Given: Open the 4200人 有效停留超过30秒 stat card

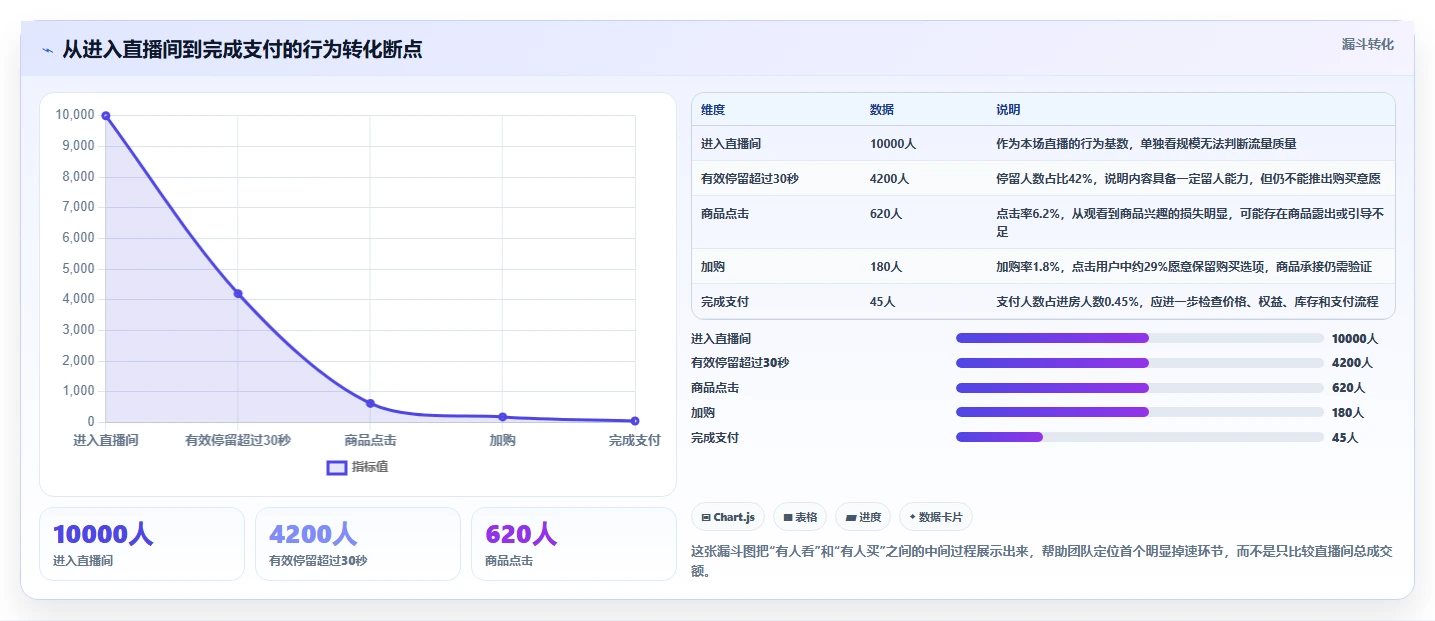Looking at the screenshot, I should tap(357, 544).
